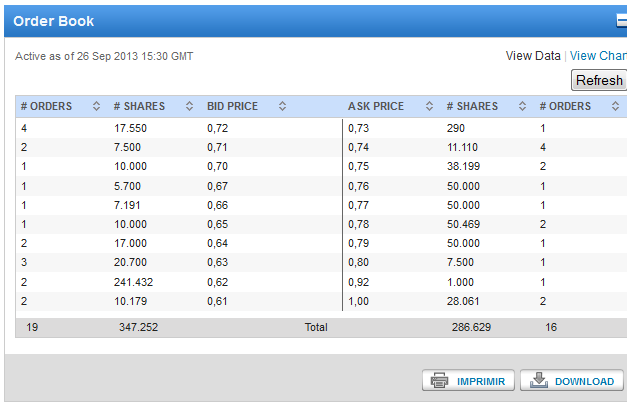Image resolution: width=633 pixels, height=407 pixels.
Task: Select shares value 17.000
Action: point(130,243)
